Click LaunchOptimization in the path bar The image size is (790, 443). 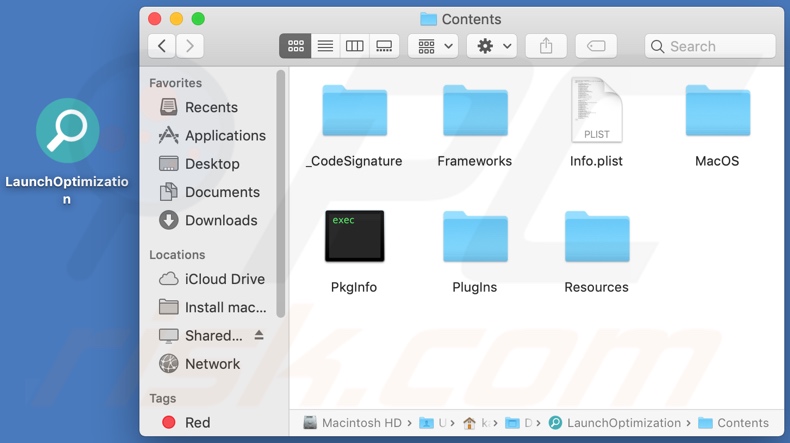click(x=615, y=423)
